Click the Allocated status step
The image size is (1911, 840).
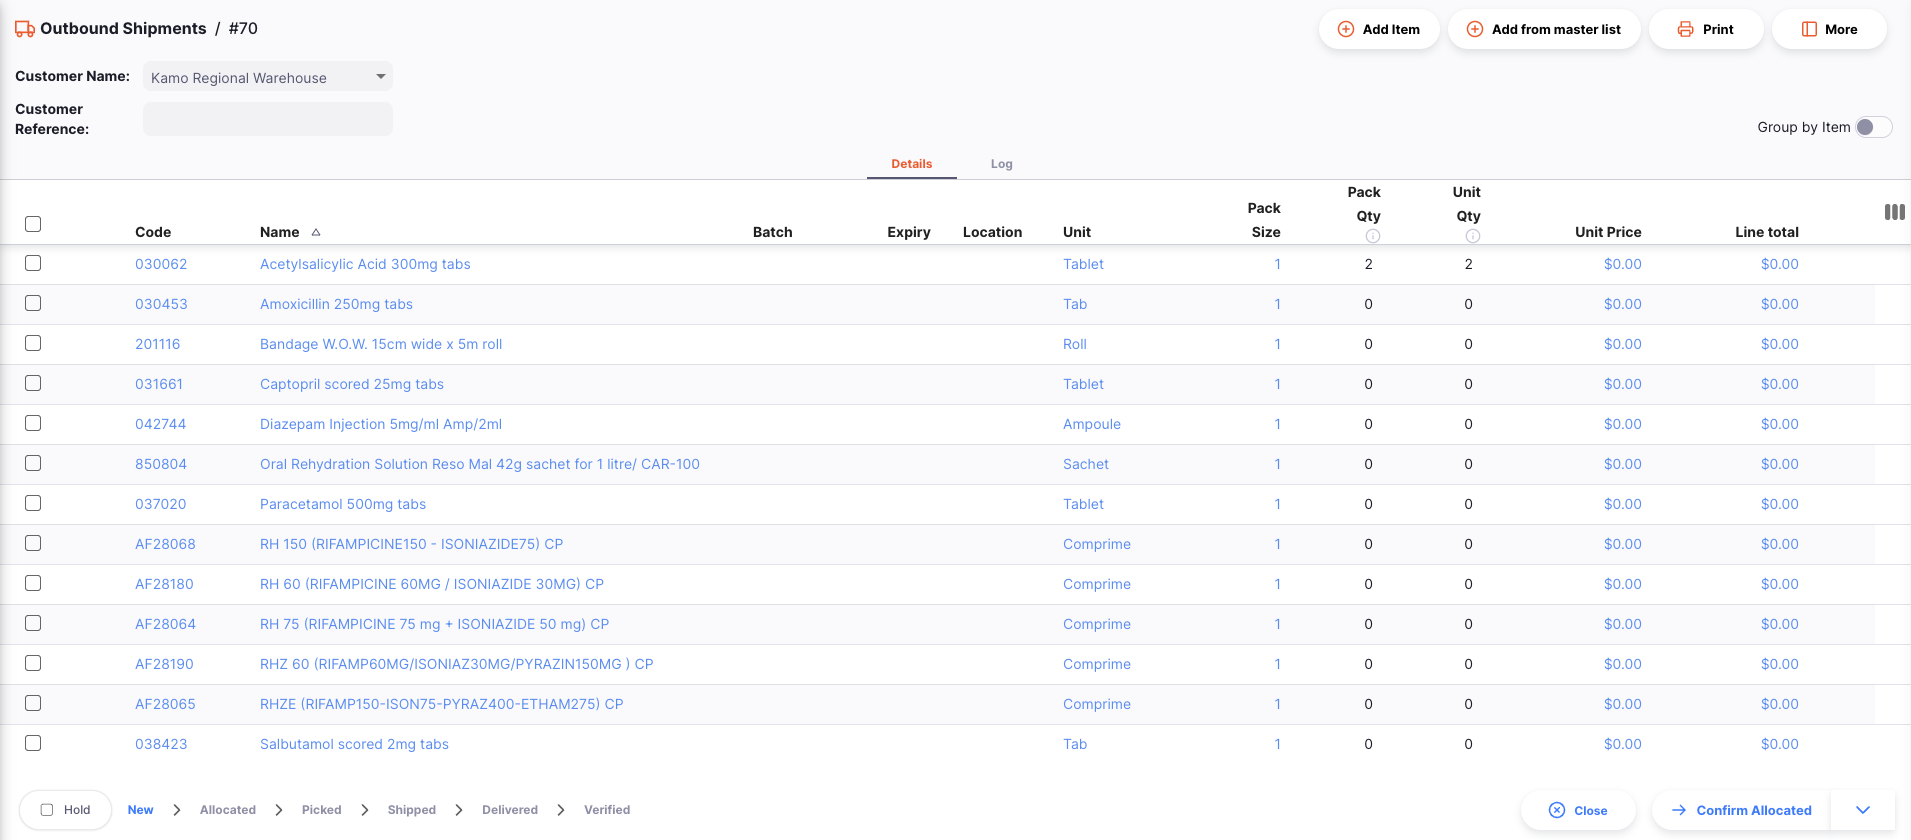click(x=228, y=810)
